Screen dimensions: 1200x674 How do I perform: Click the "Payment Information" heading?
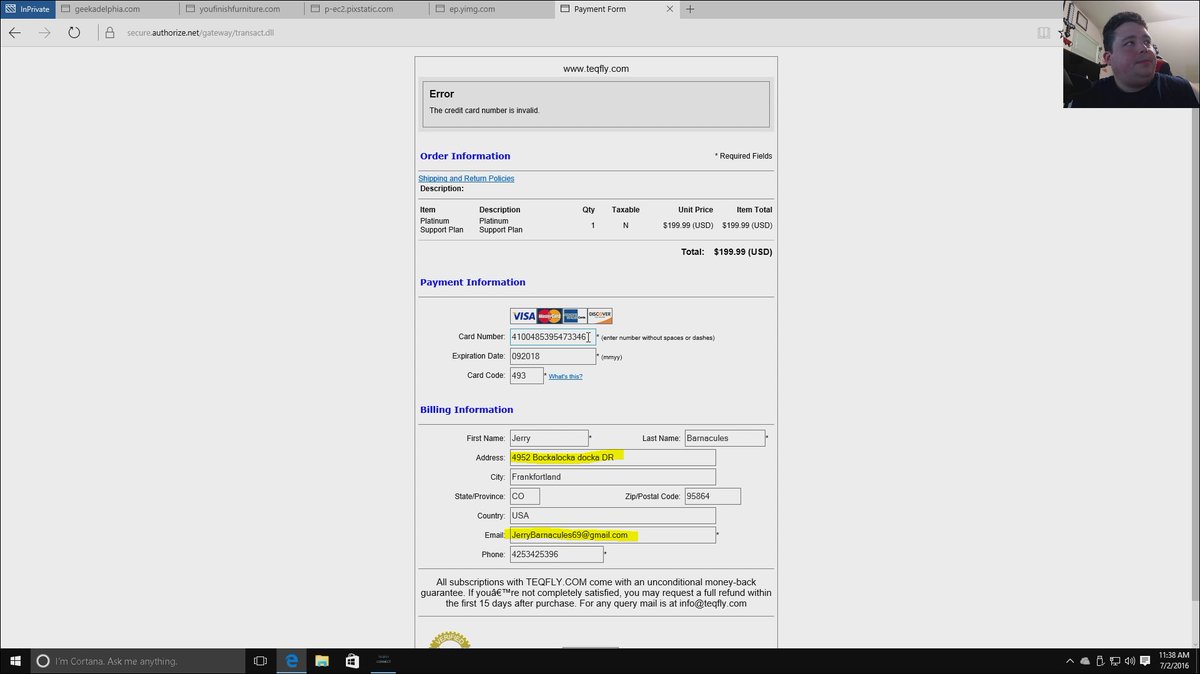coord(473,282)
